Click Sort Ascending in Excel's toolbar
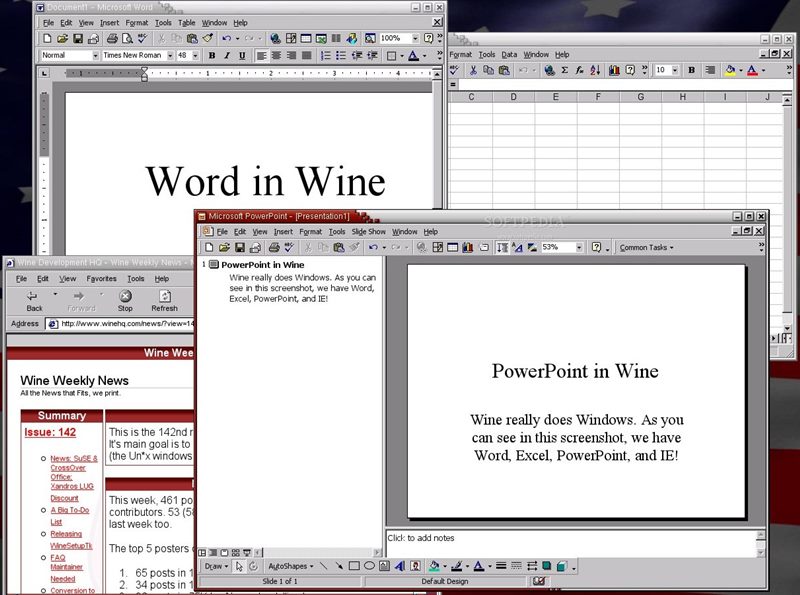The width and height of the screenshot is (800, 595). (x=594, y=70)
